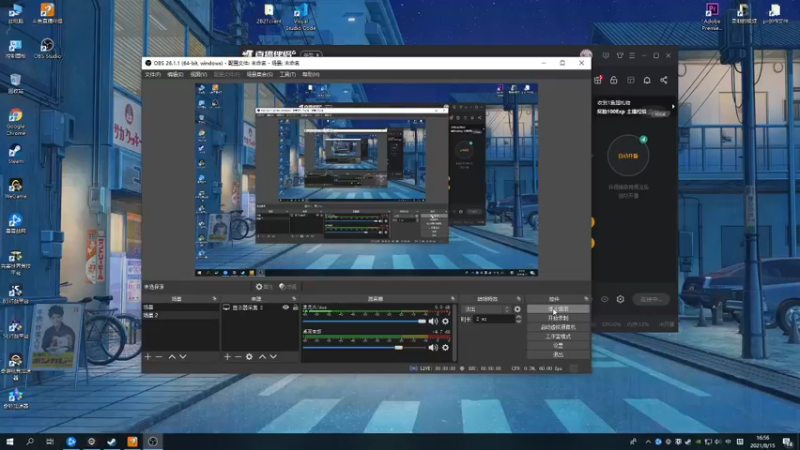The image size is (800, 450).
Task: Move the selected source down
Action: tap(273, 357)
